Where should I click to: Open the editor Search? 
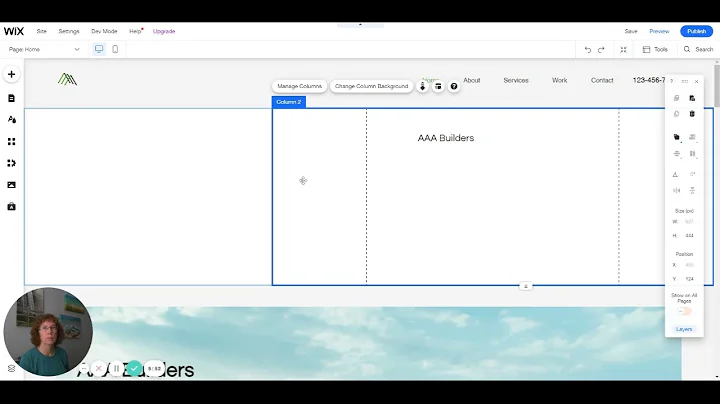[698, 50]
